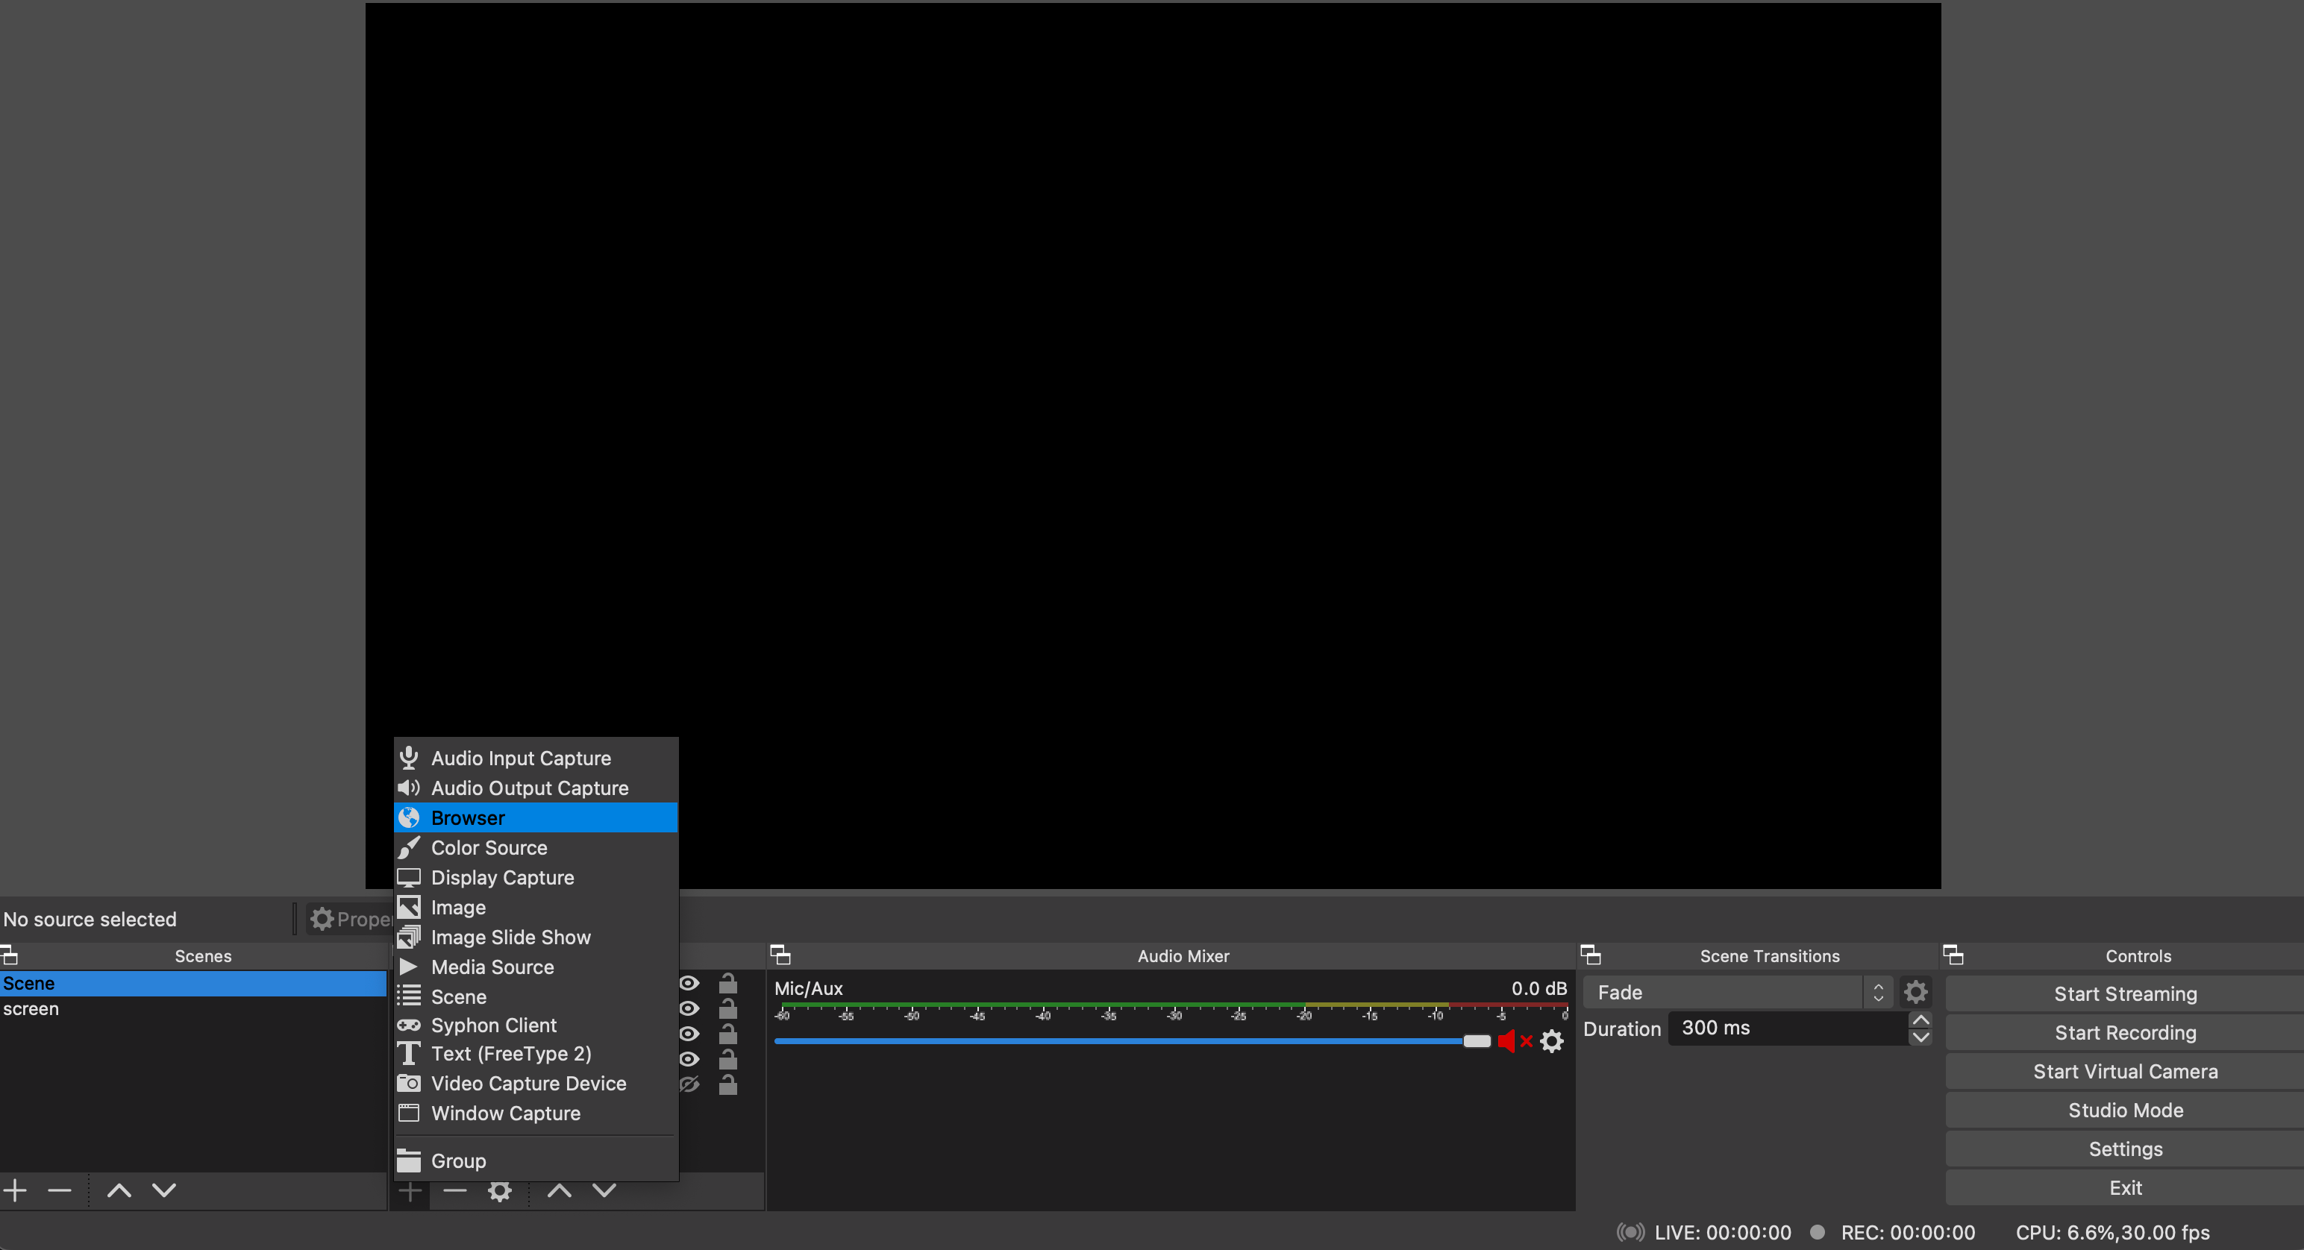Open source properties via the gear icon
The image size is (2304, 1250).
(x=500, y=1190)
